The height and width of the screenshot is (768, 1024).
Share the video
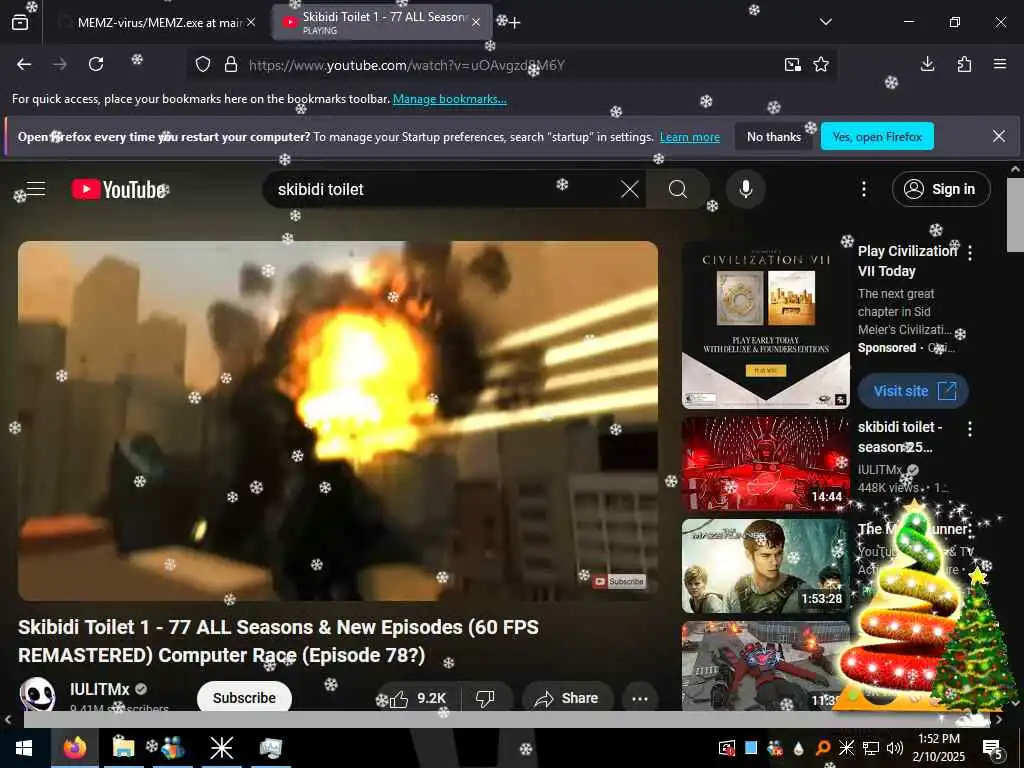(x=568, y=698)
